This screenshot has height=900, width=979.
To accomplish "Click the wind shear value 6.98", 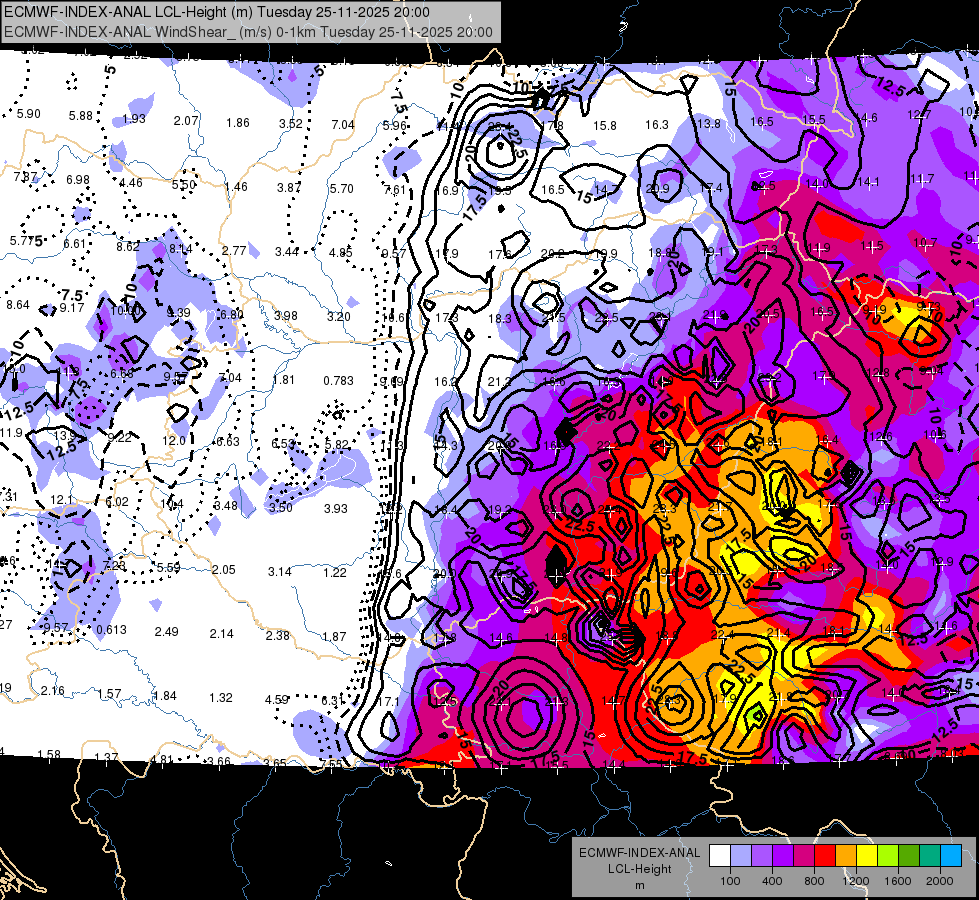I will click(x=78, y=179).
